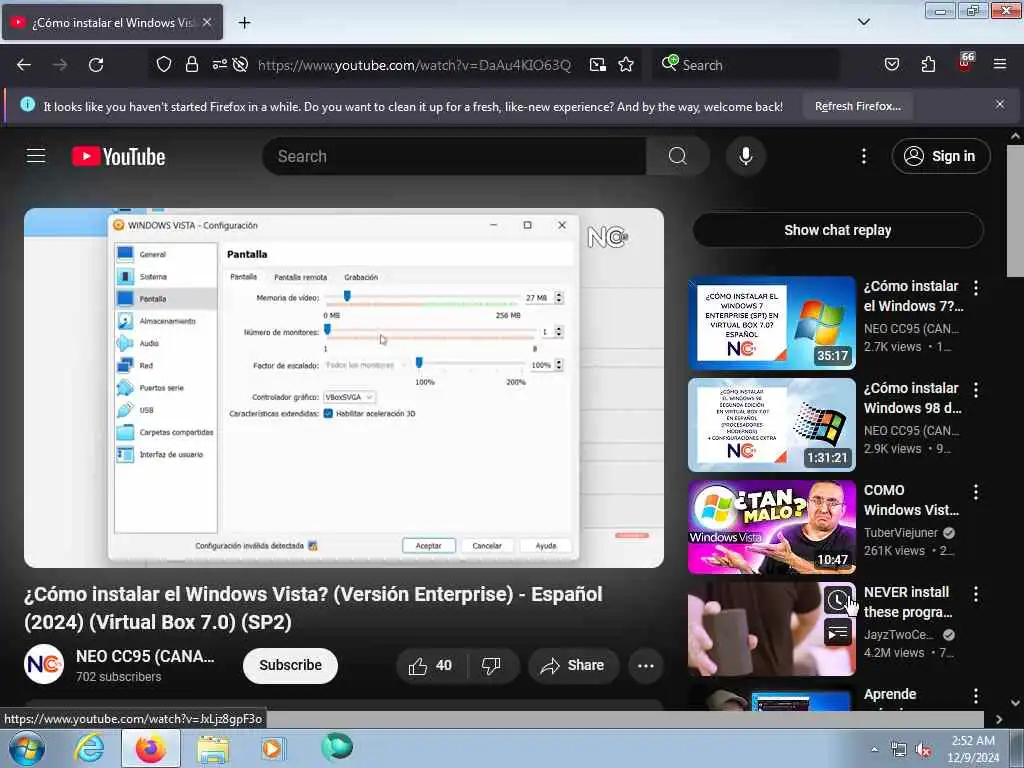This screenshot has width=1024, height=768.
Task: Open menu for the Aprende video
Action: tap(976, 696)
